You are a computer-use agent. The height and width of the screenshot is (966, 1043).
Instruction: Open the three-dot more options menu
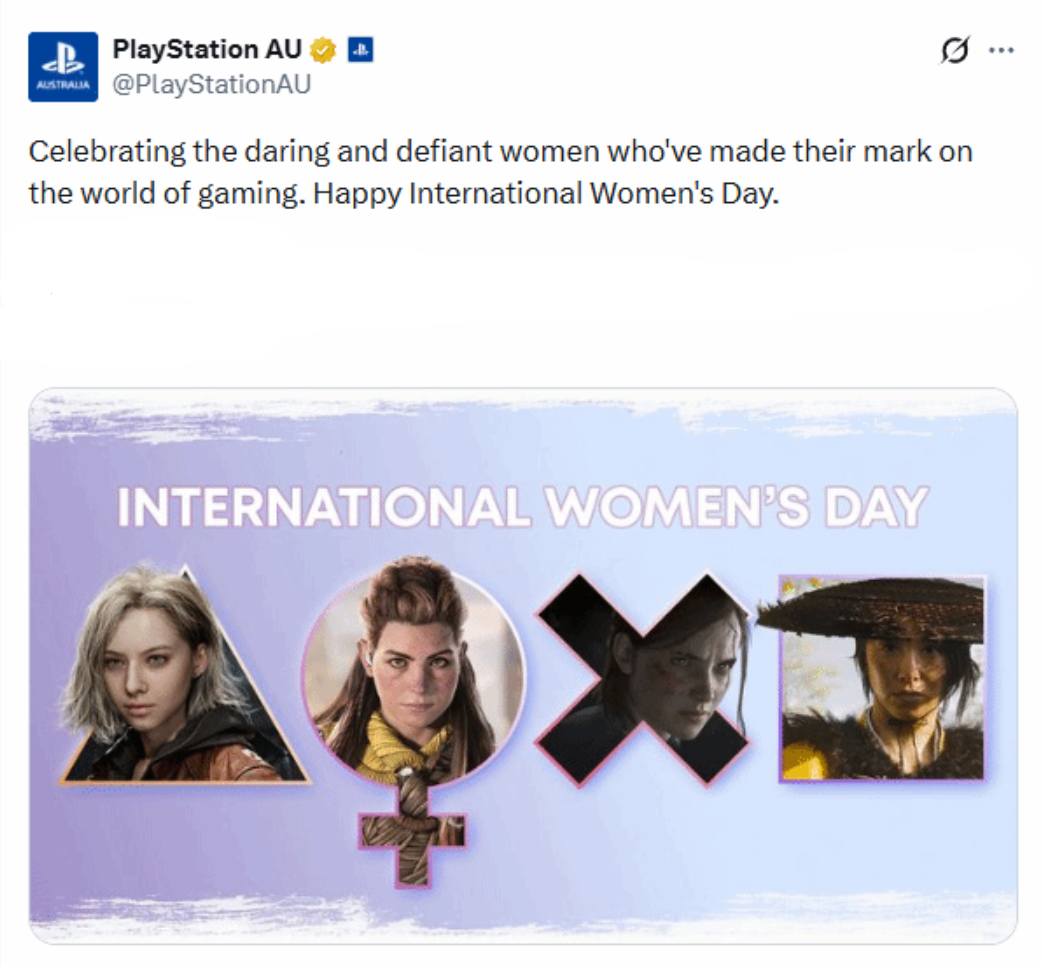click(1001, 50)
